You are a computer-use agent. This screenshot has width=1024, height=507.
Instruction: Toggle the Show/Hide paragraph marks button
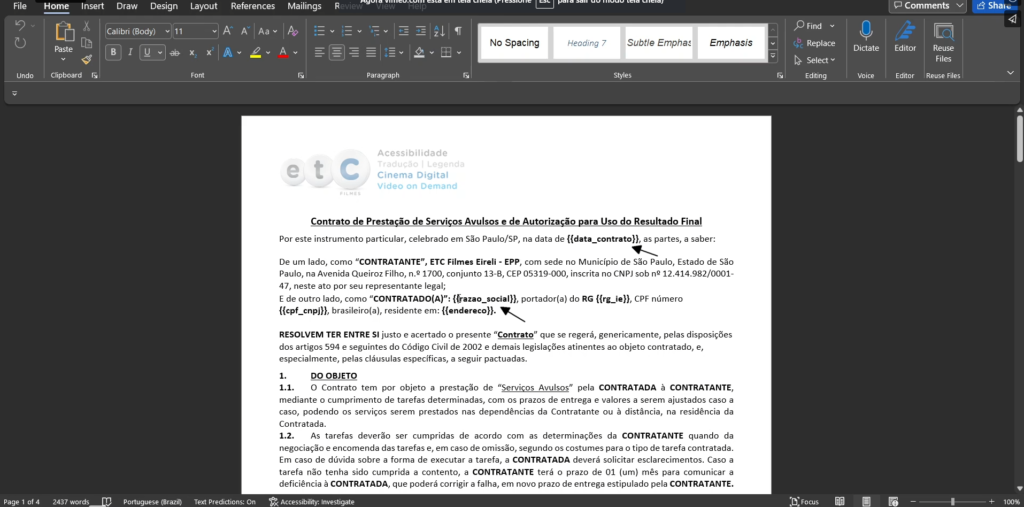coord(458,31)
